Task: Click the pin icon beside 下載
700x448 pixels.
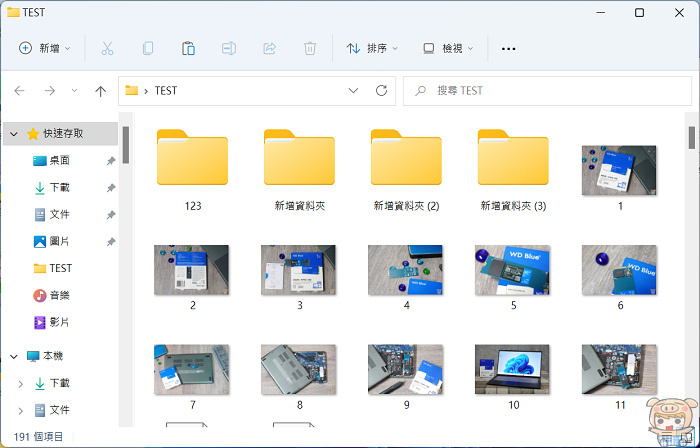Action: coord(111,188)
